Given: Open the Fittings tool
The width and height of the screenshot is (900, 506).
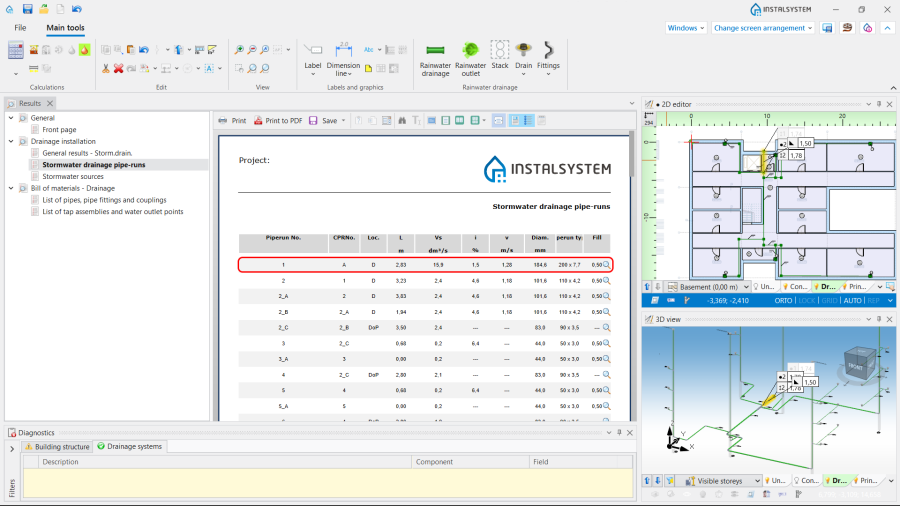Looking at the screenshot, I should tap(548, 58).
